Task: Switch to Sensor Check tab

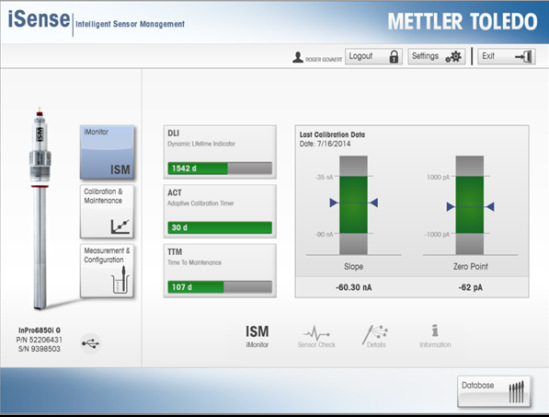Action: pos(317,336)
